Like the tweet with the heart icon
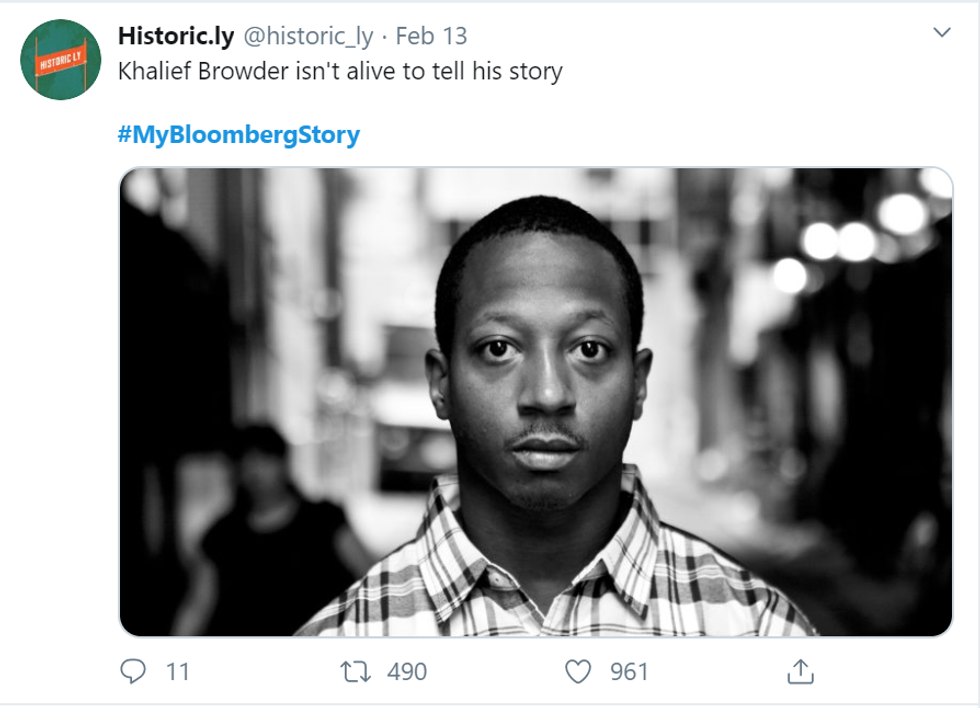 (x=578, y=671)
